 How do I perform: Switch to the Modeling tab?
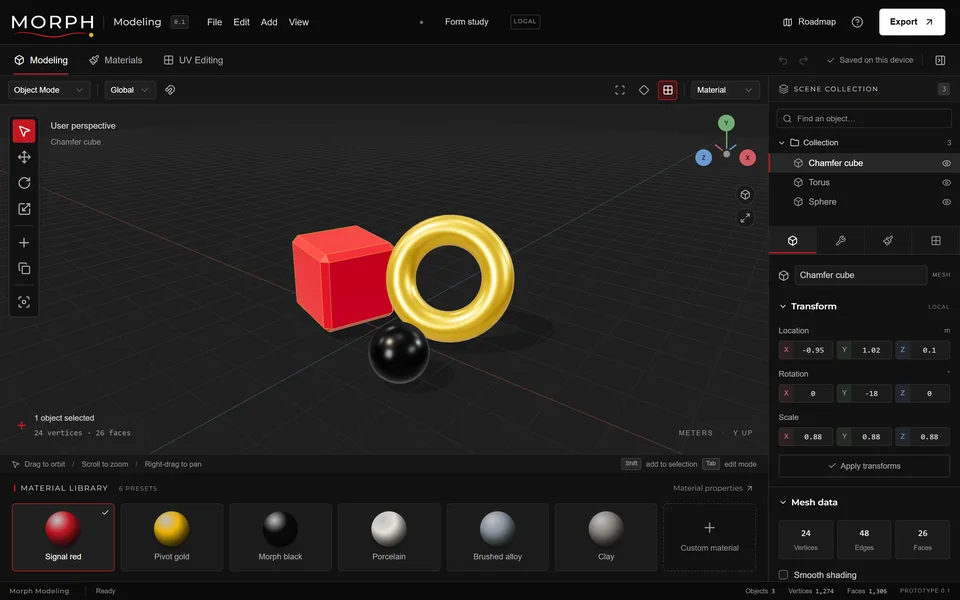(x=41, y=60)
